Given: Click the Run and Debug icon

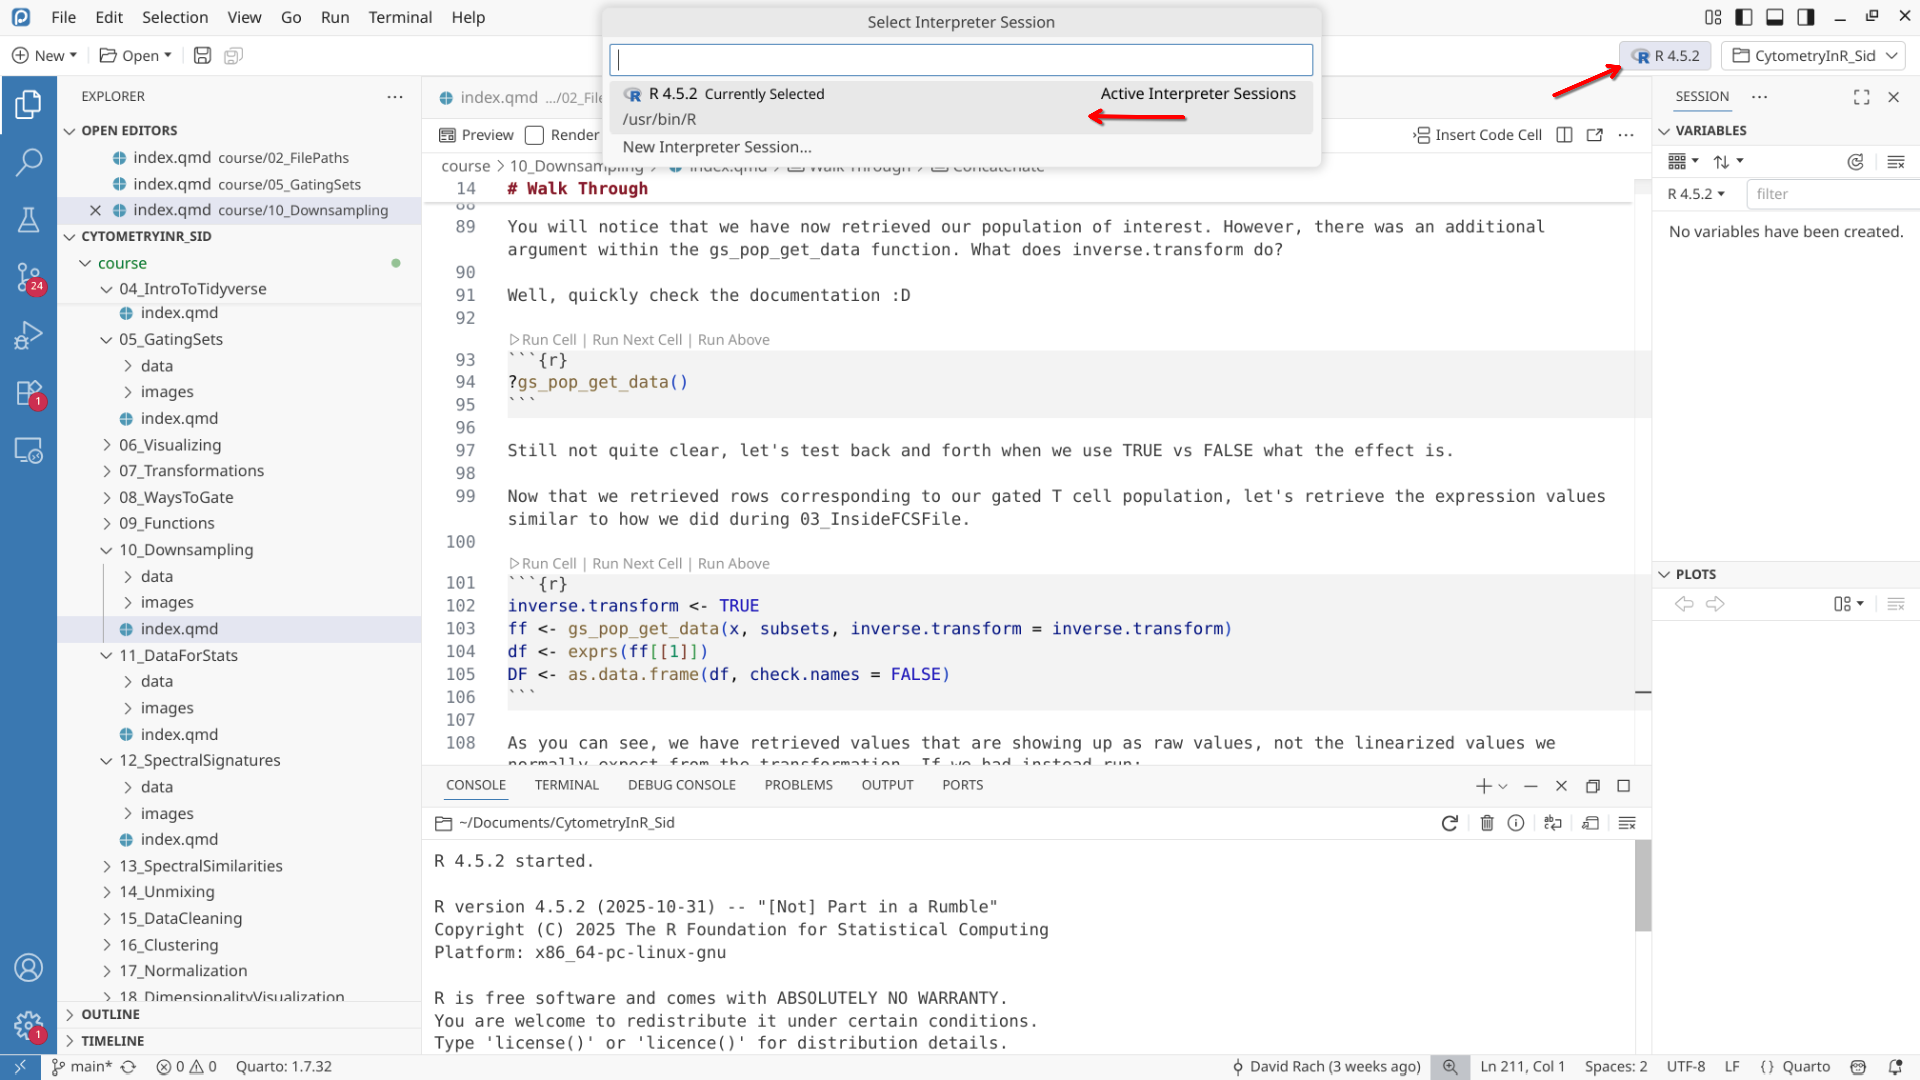Looking at the screenshot, I should [28, 335].
